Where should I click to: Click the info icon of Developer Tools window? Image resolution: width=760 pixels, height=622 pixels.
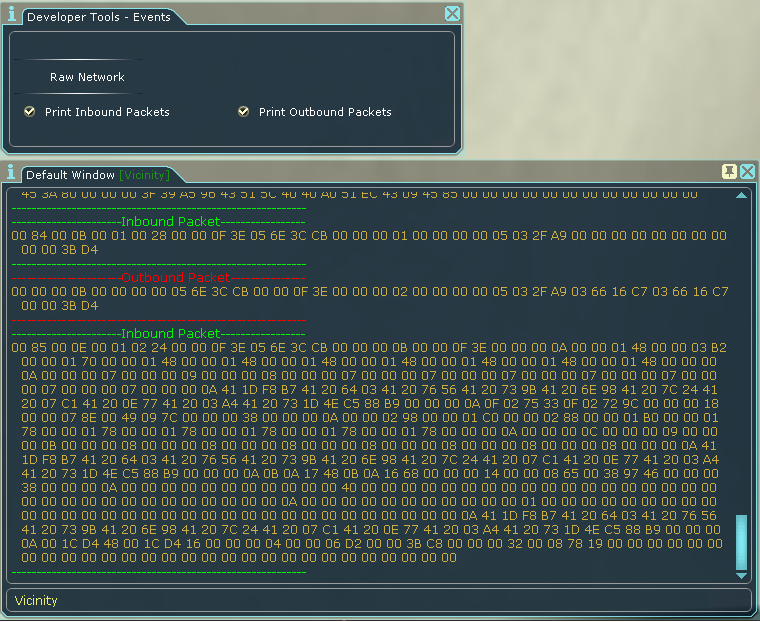[x=12, y=14]
